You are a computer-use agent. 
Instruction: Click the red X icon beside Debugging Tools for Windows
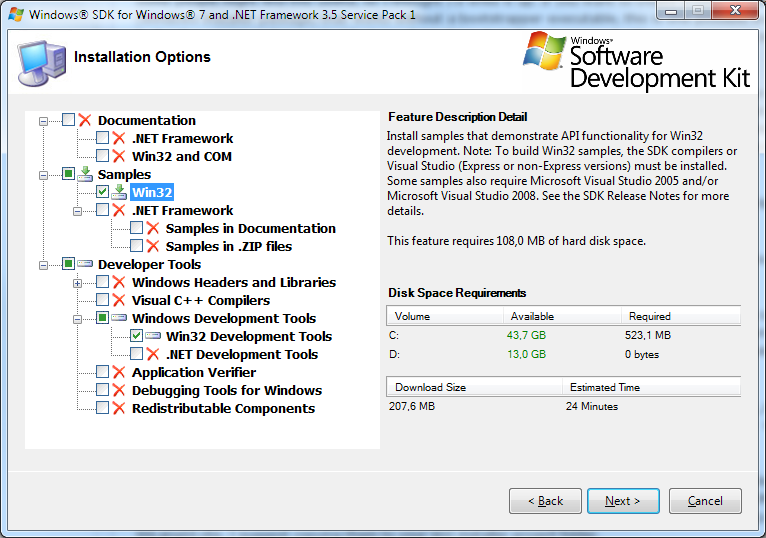(x=119, y=390)
